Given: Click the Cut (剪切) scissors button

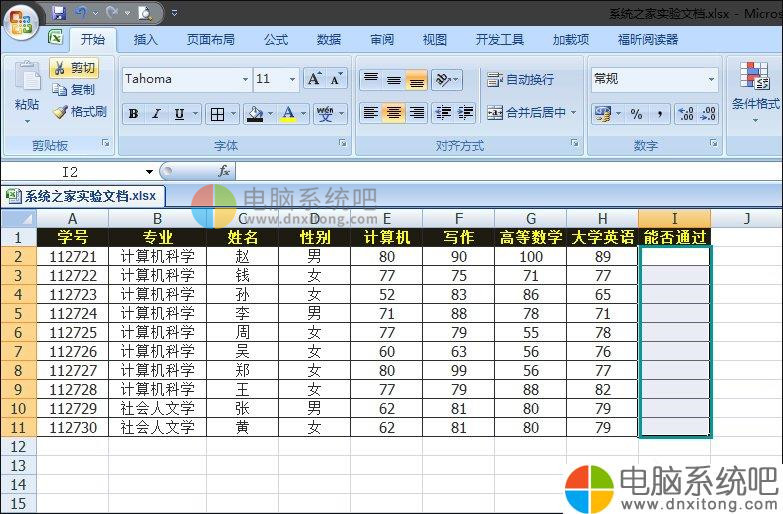Looking at the screenshot, I should [x=74, y=68].
